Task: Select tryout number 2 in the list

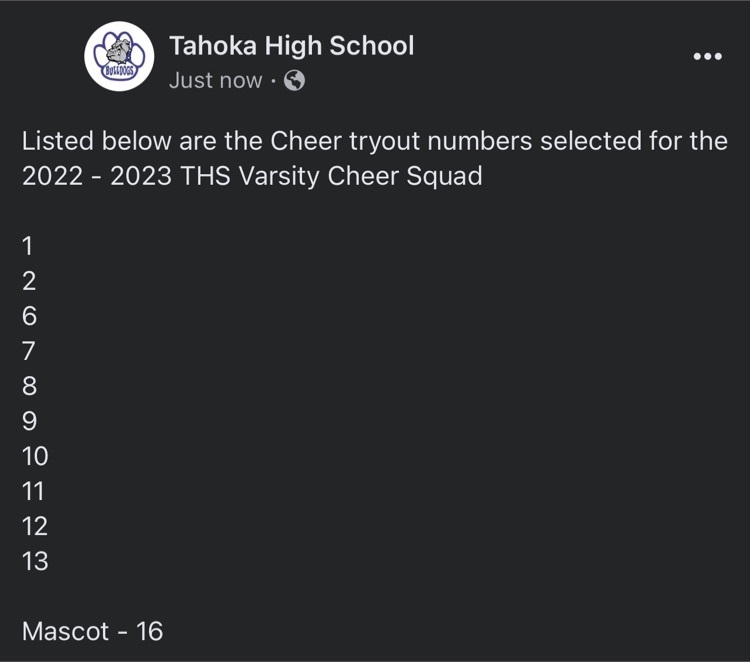Action: point(29,281)
